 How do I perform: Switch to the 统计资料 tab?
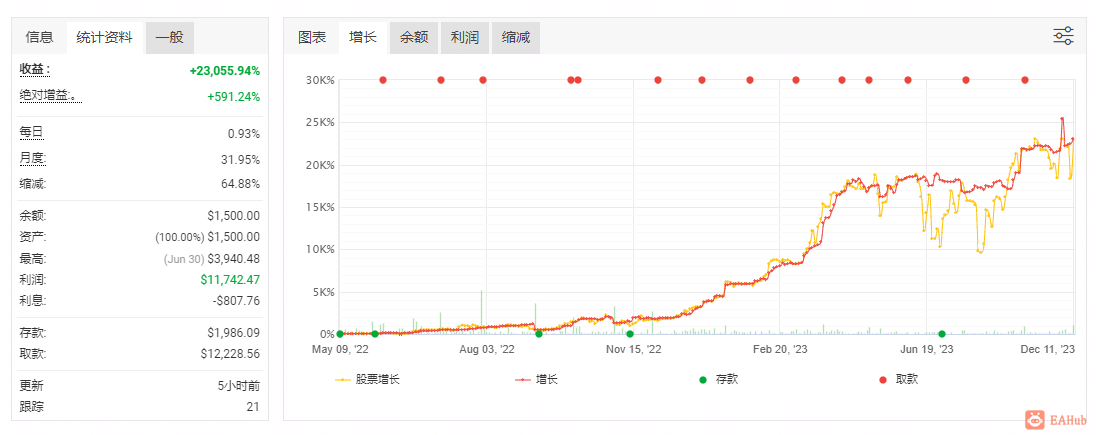click(x=104, y=38)
